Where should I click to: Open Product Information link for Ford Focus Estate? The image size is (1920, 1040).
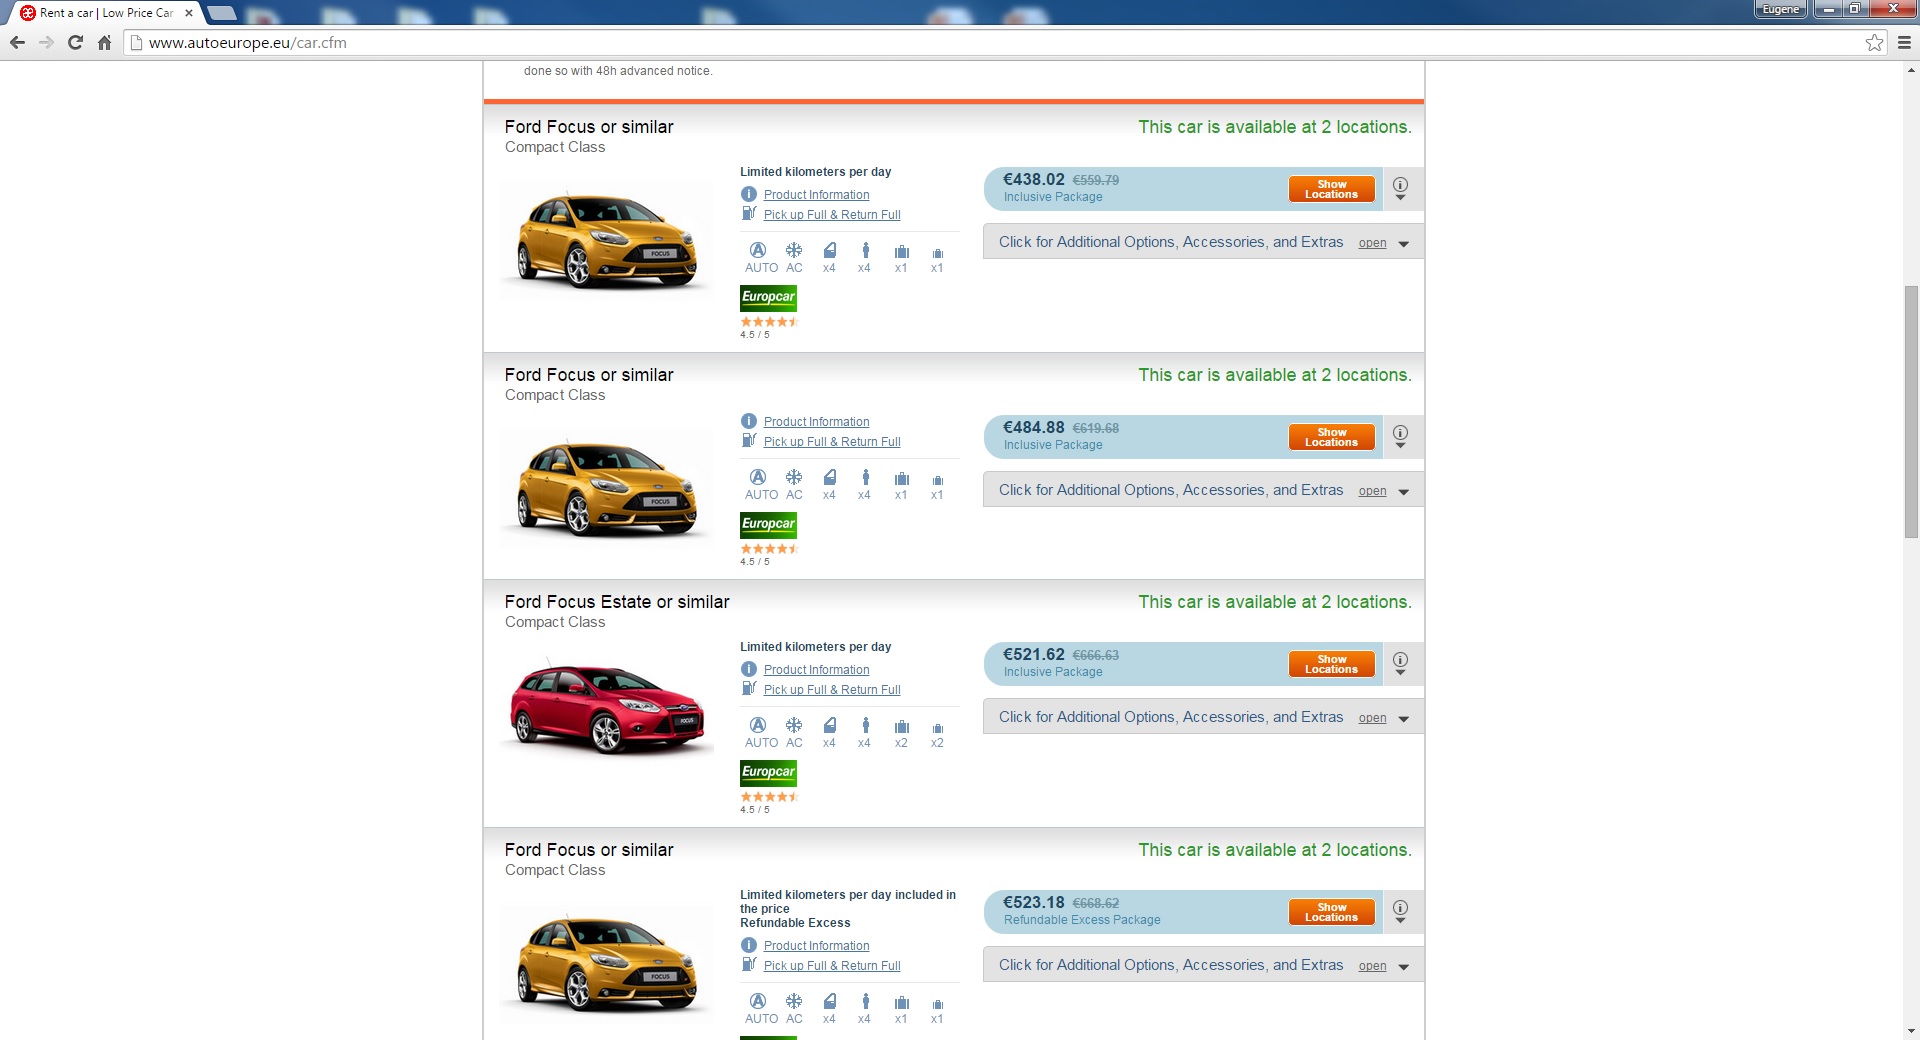816,670
